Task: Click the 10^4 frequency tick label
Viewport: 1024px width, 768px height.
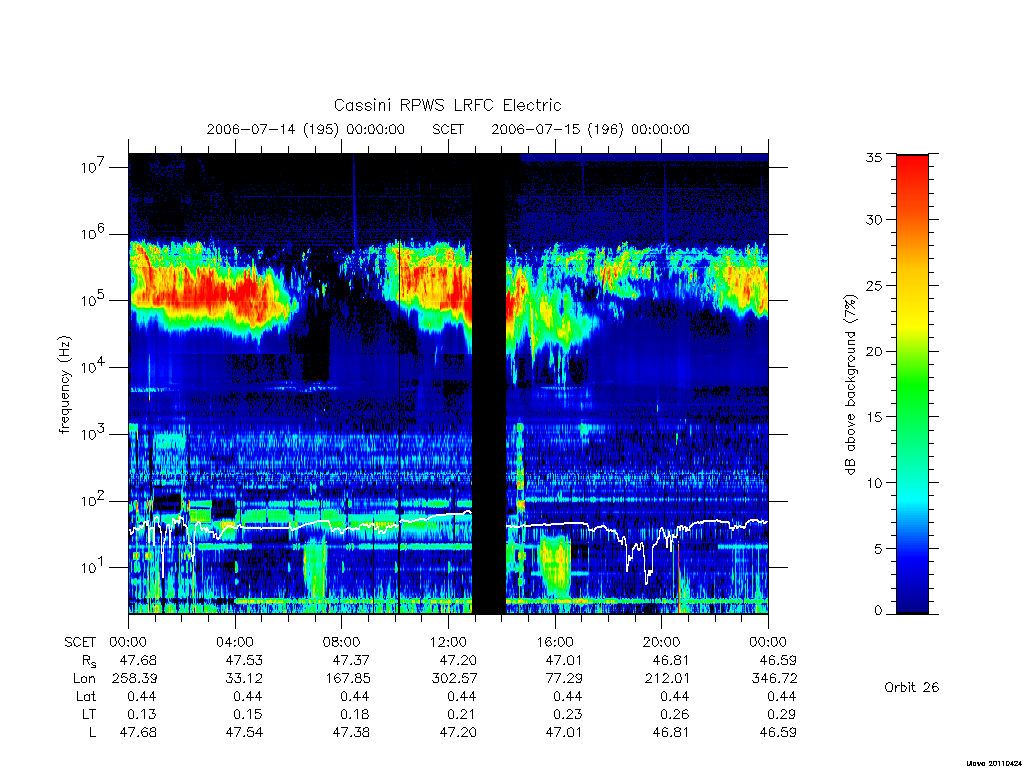Action: click(x=94, y=366)
